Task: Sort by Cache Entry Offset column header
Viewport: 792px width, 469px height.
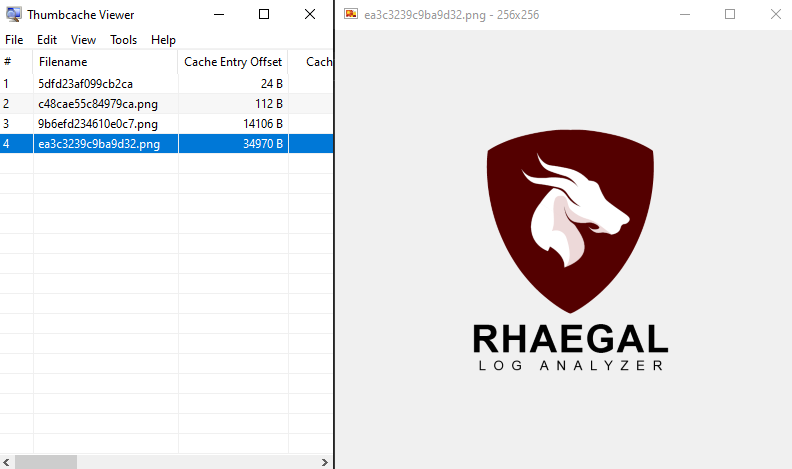Action: tap(233, 62)
